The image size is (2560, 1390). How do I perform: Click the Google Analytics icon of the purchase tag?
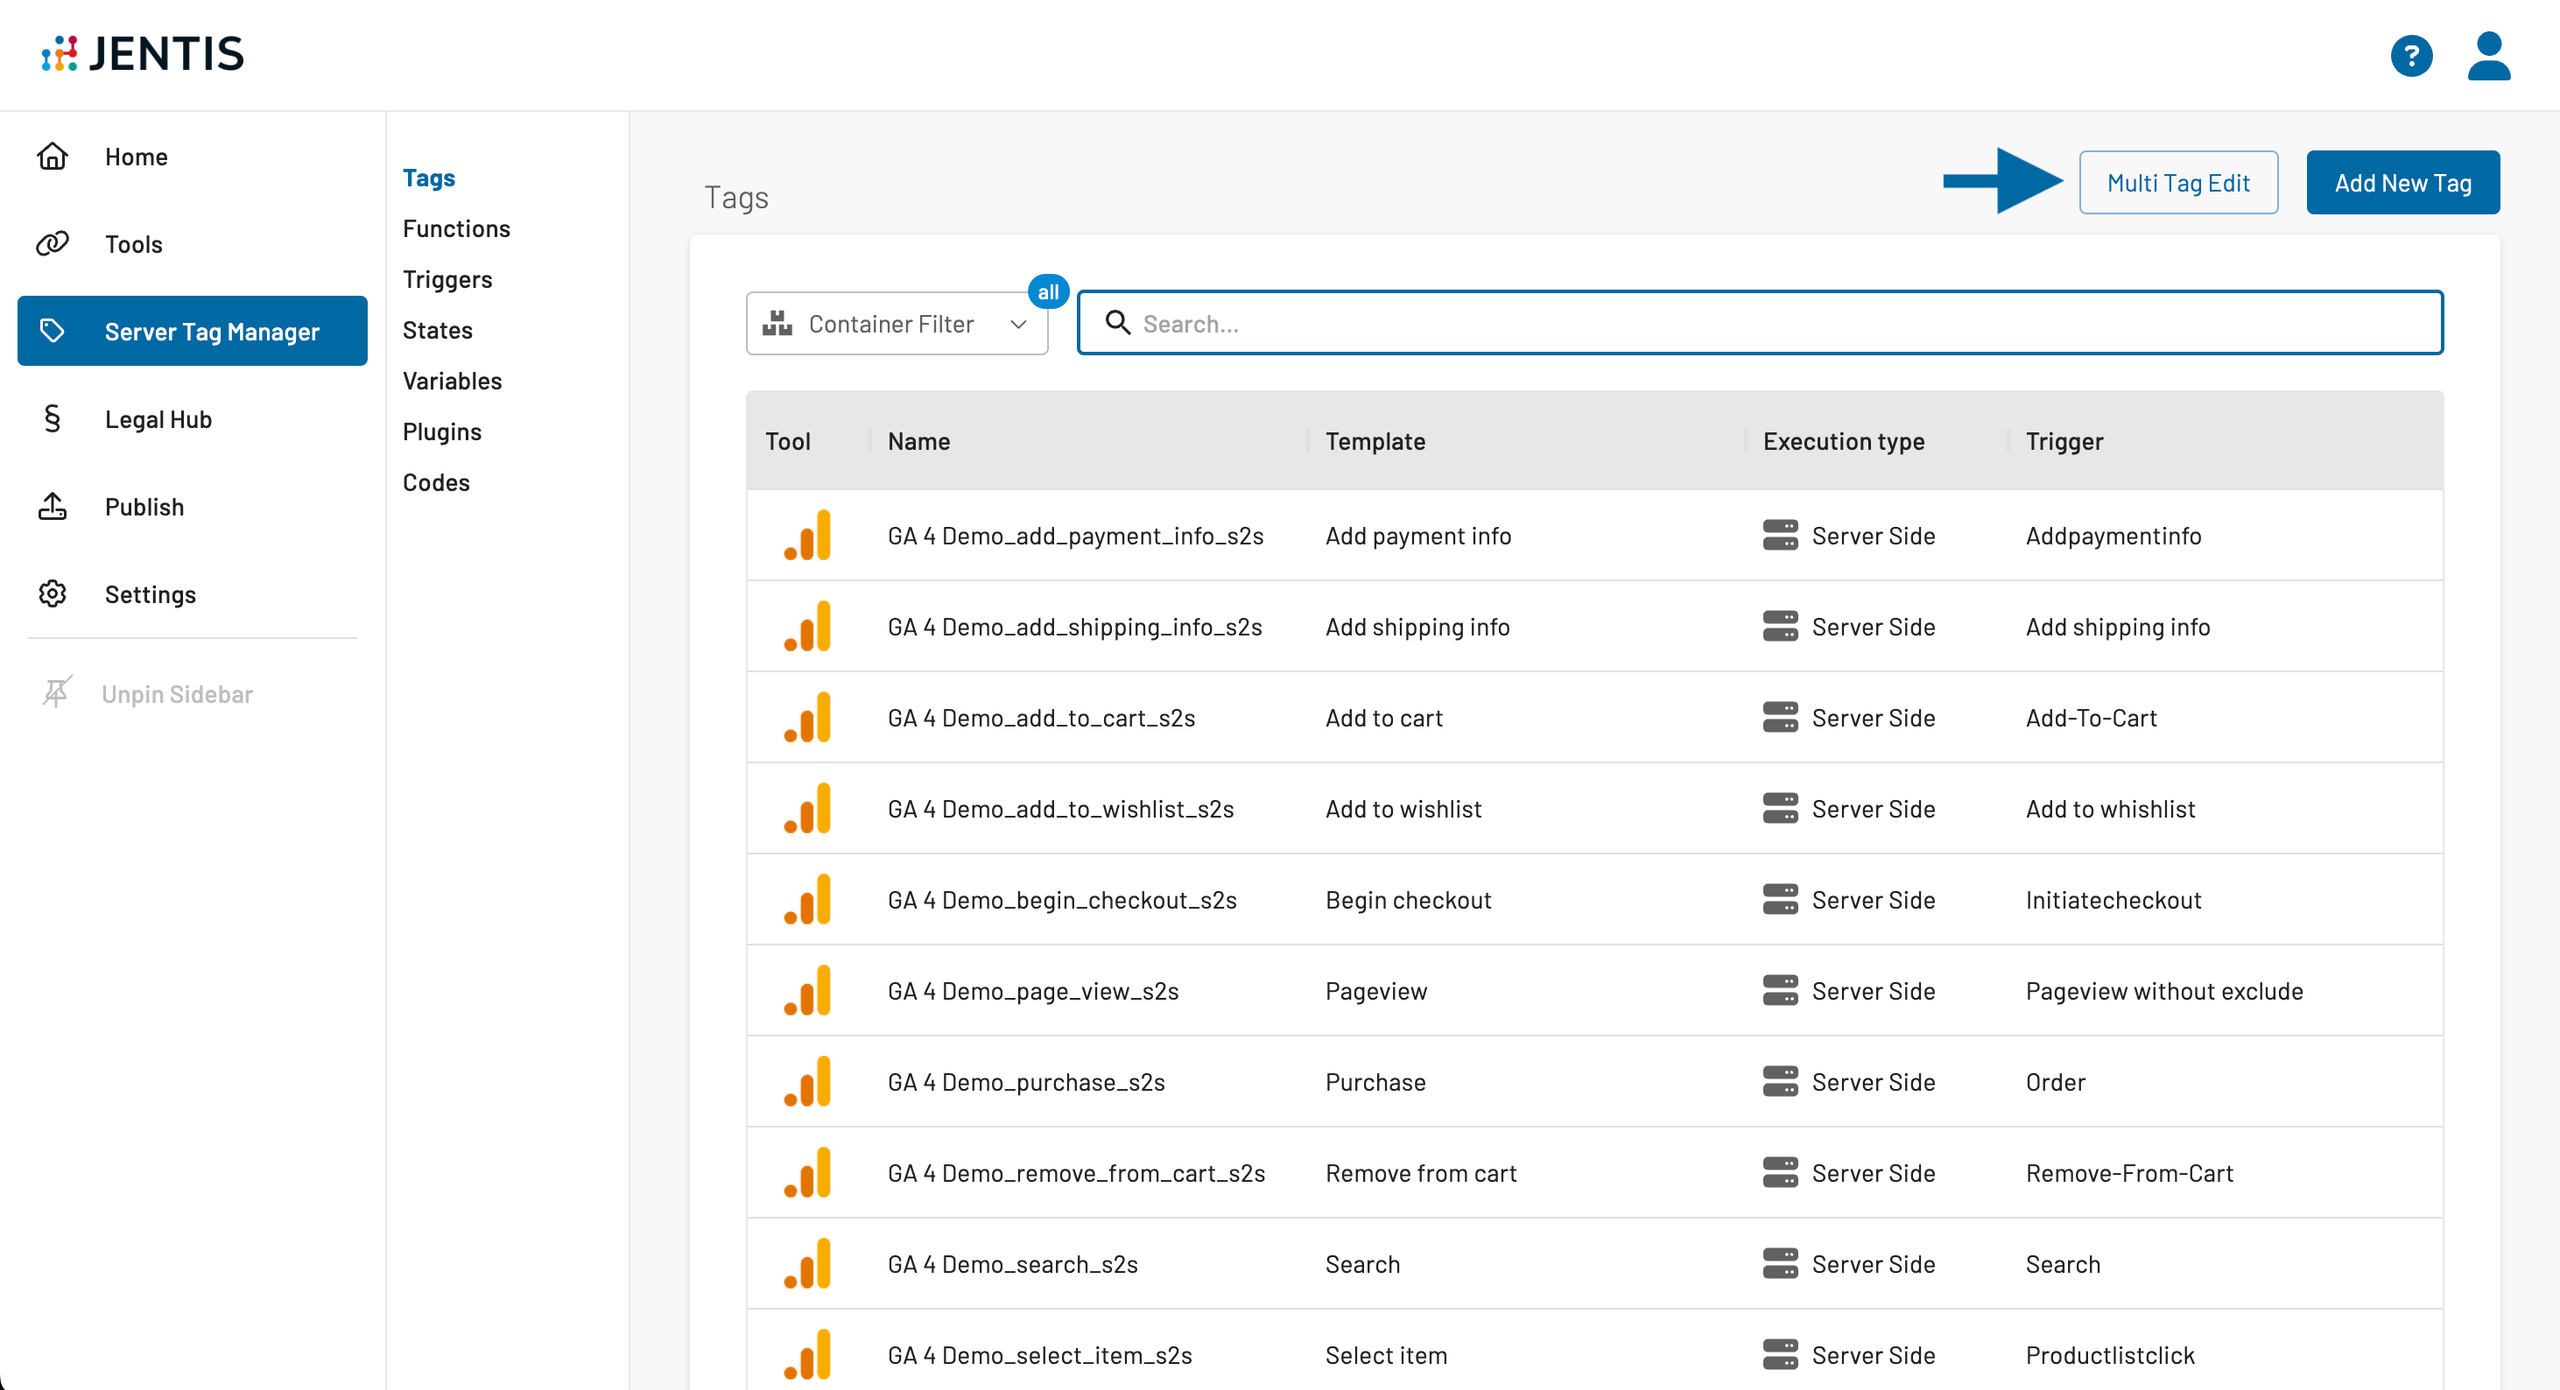(x=808, y=1082)
